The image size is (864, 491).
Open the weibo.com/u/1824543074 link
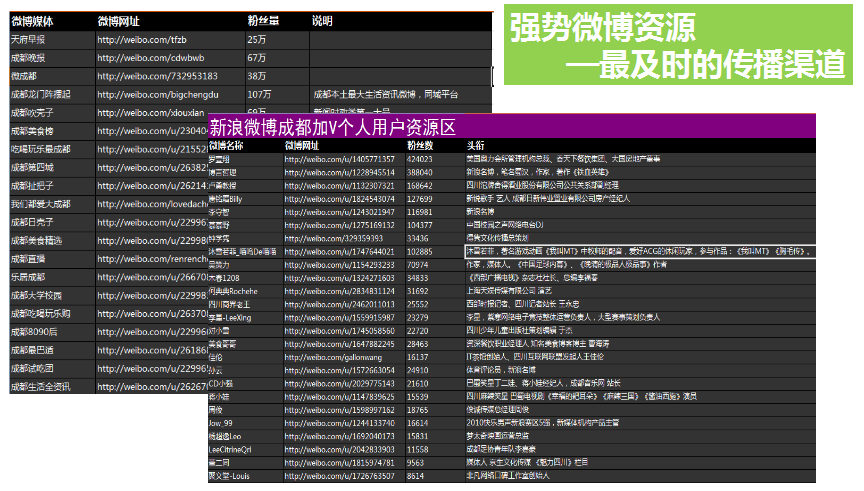pyautogui.click(x=339, y=199)
